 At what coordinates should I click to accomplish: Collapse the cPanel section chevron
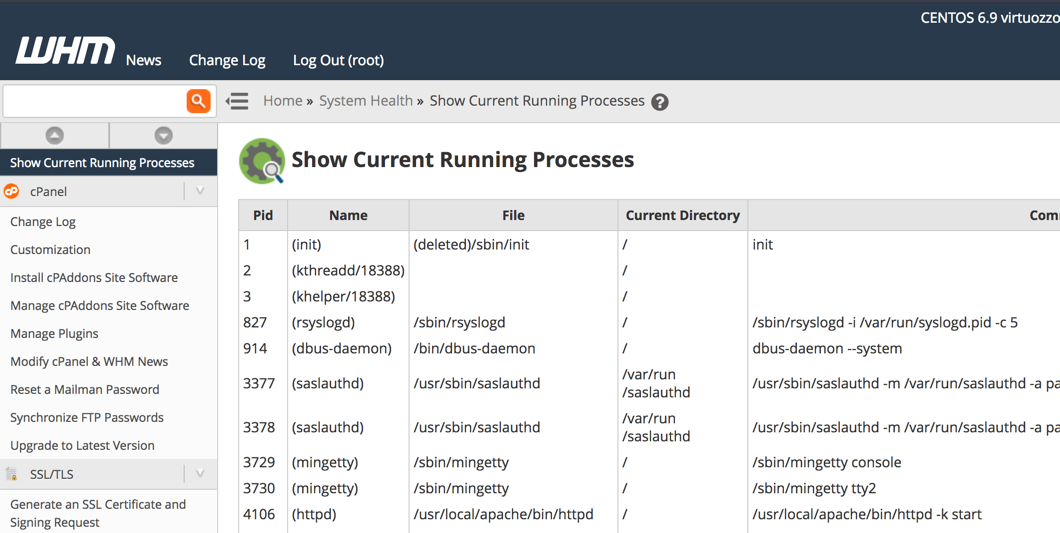click(x=200, y=191)
